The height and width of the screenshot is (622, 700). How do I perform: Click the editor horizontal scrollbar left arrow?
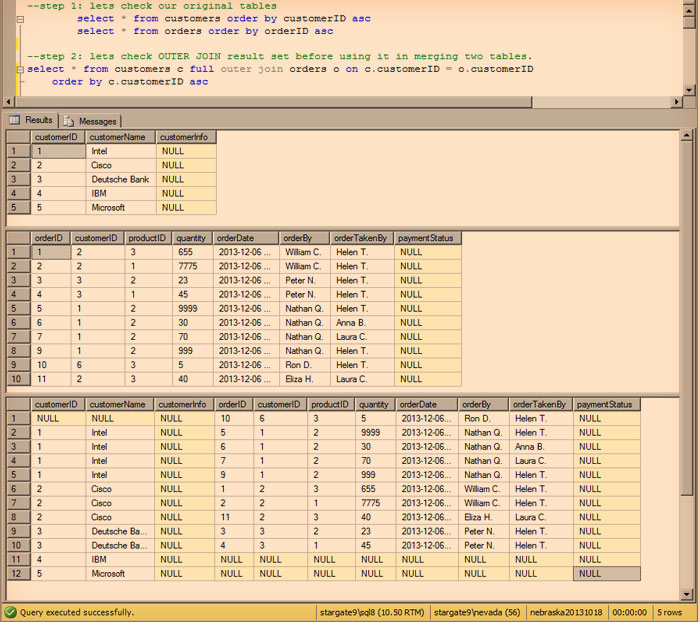(x=8, y=102)
